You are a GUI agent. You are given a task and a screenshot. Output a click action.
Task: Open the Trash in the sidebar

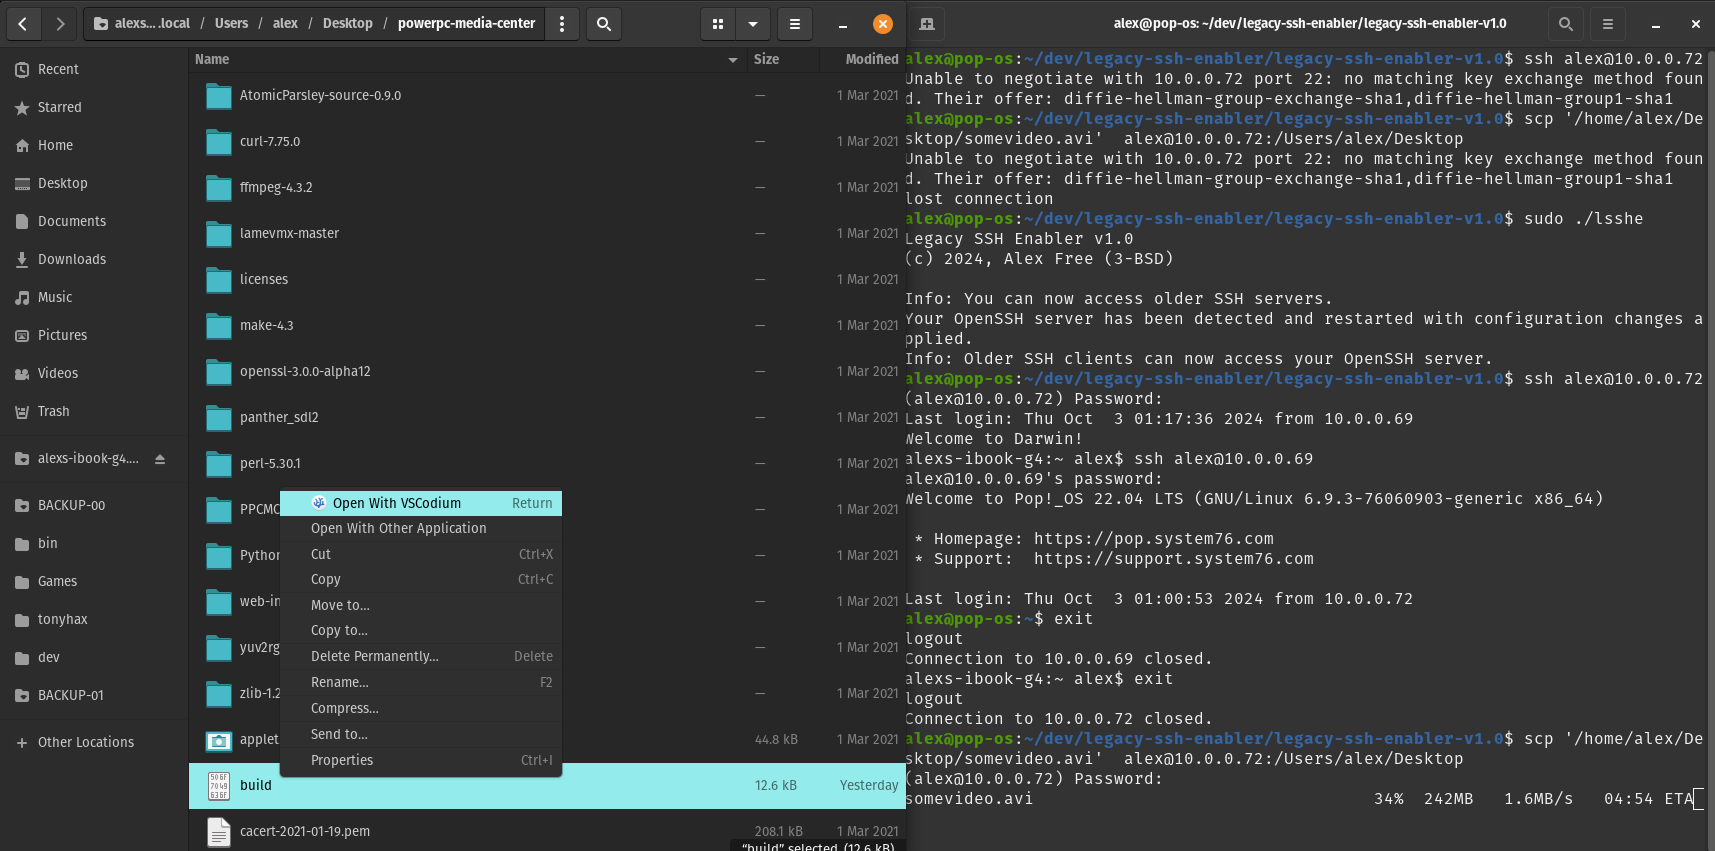point(54,411)
